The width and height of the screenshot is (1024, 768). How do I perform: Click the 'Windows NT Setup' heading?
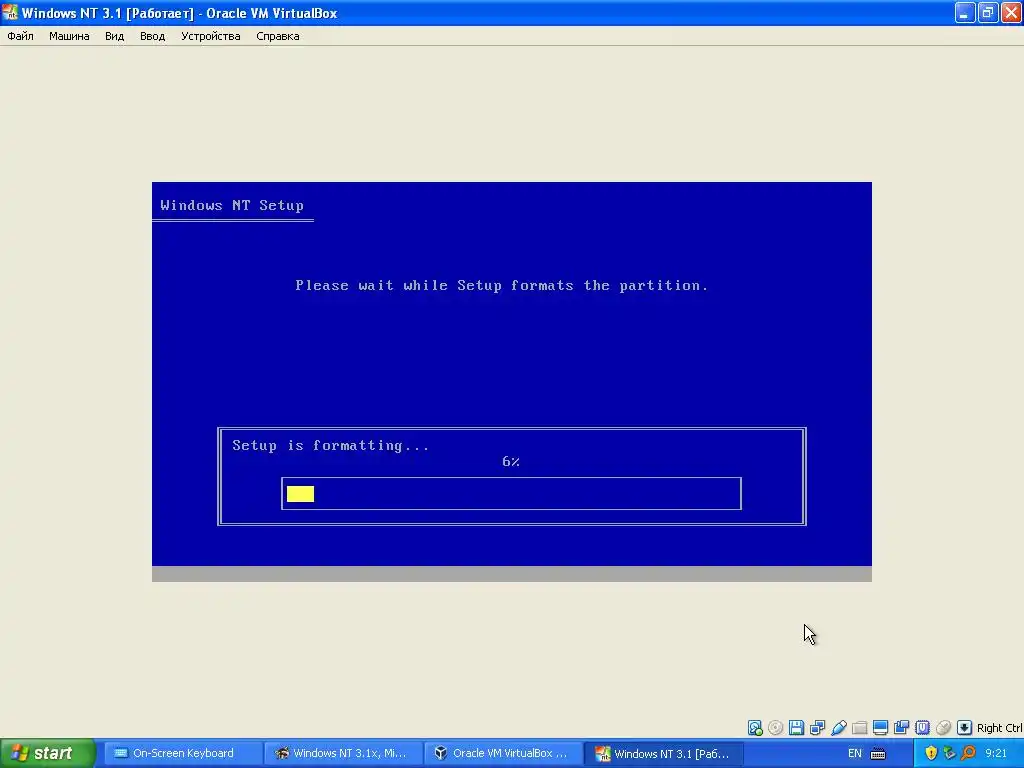(232, 205)
